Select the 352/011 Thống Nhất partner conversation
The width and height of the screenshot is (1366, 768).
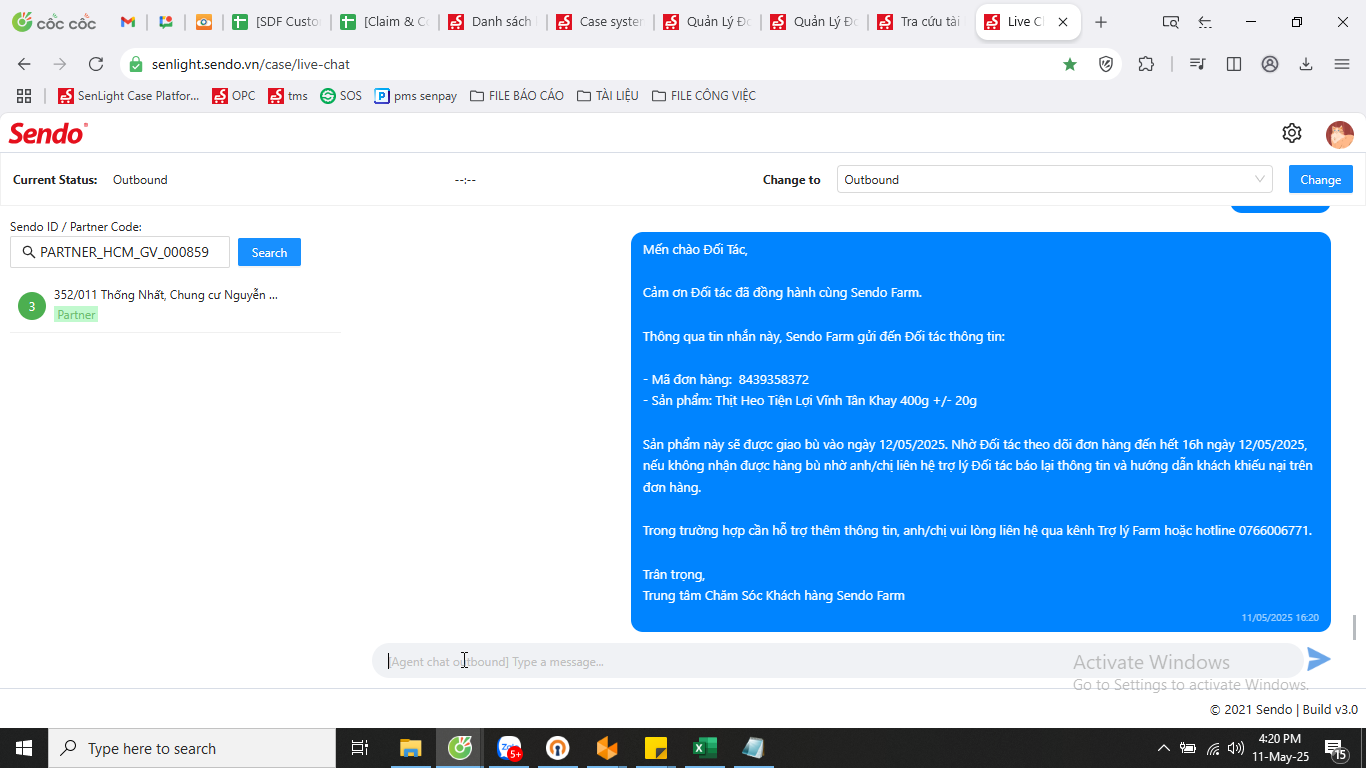(175, 305)
